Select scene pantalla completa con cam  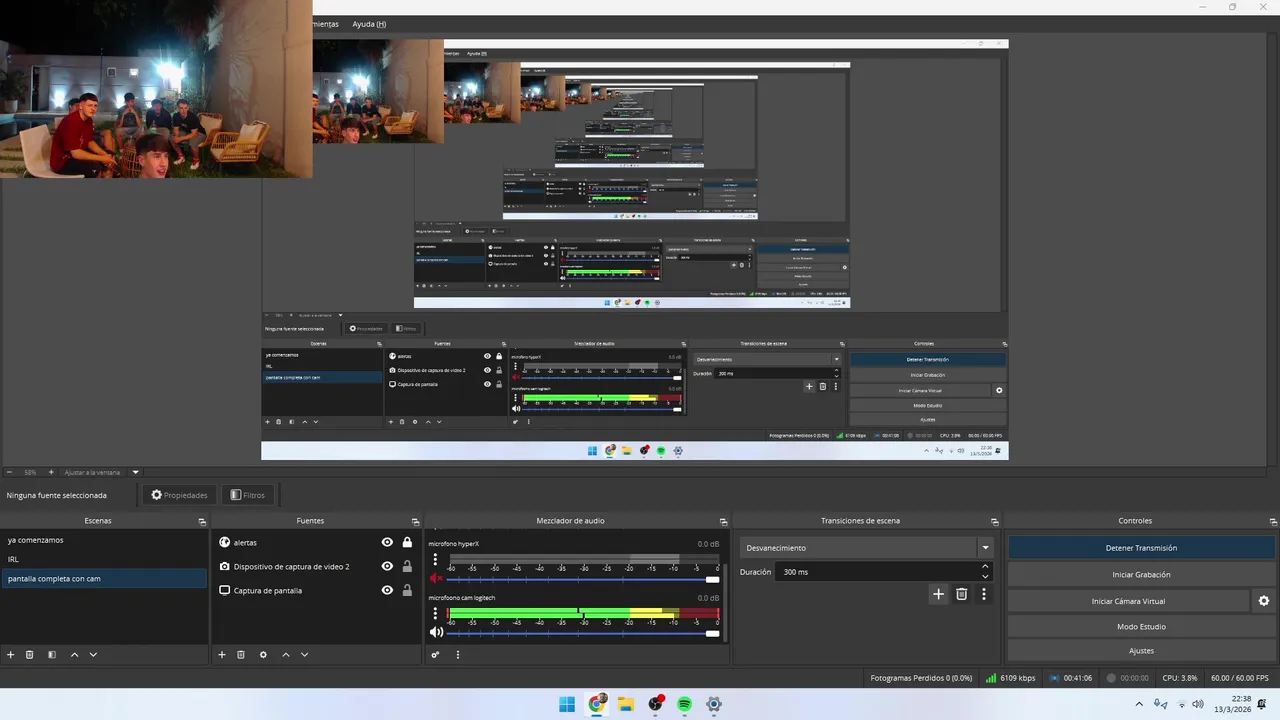click(x=105, y=578)
